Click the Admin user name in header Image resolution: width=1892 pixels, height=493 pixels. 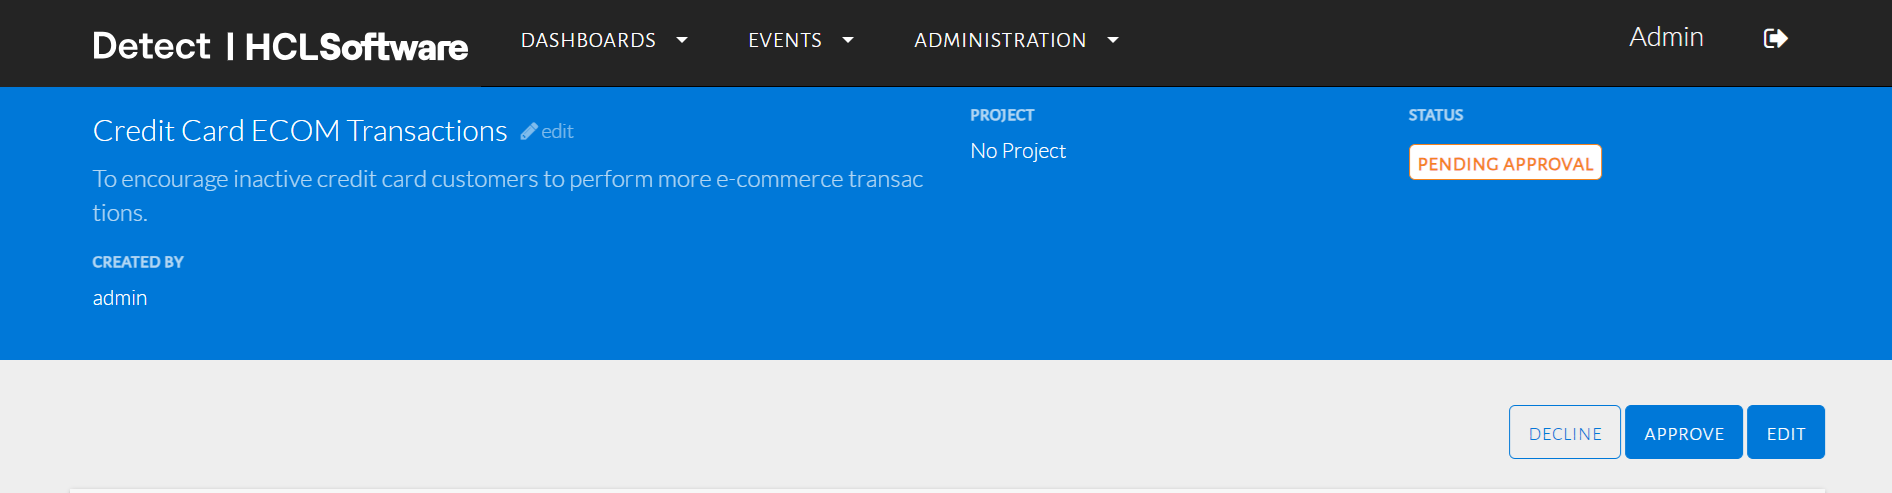[1666, 37]
